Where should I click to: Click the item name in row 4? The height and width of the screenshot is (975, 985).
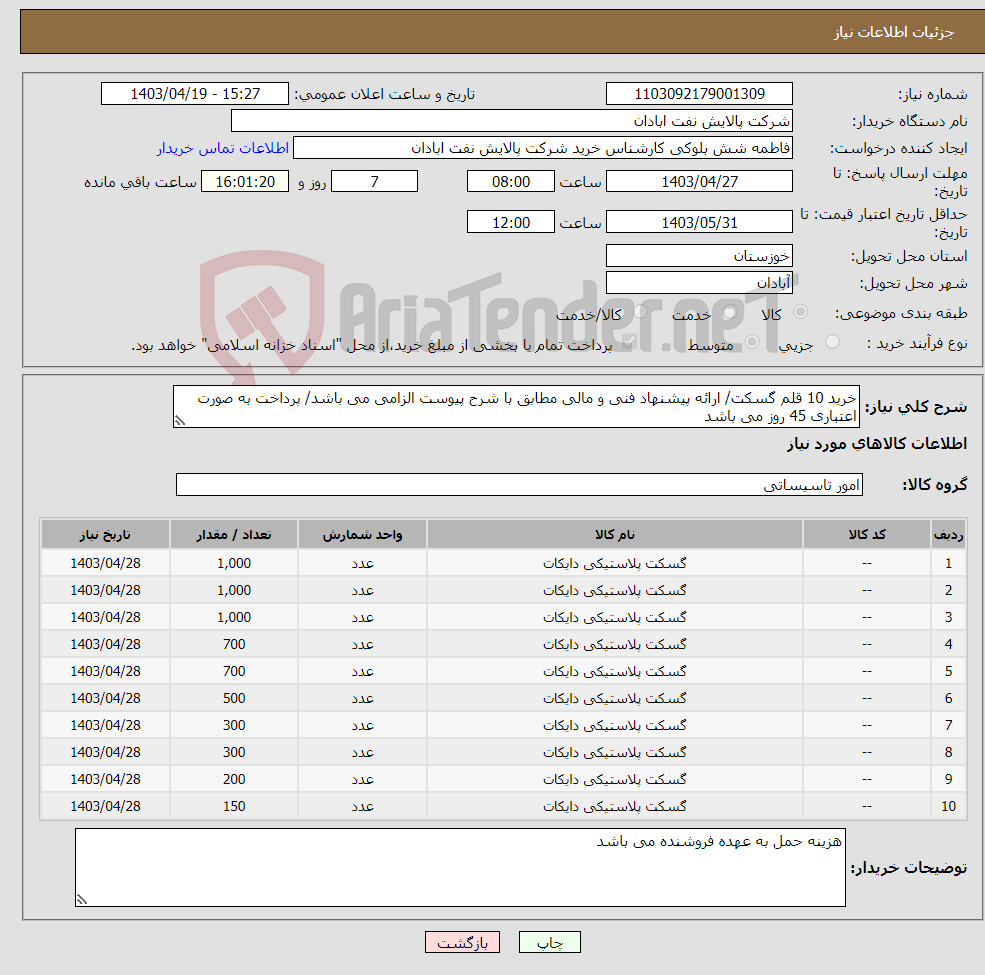614,645
